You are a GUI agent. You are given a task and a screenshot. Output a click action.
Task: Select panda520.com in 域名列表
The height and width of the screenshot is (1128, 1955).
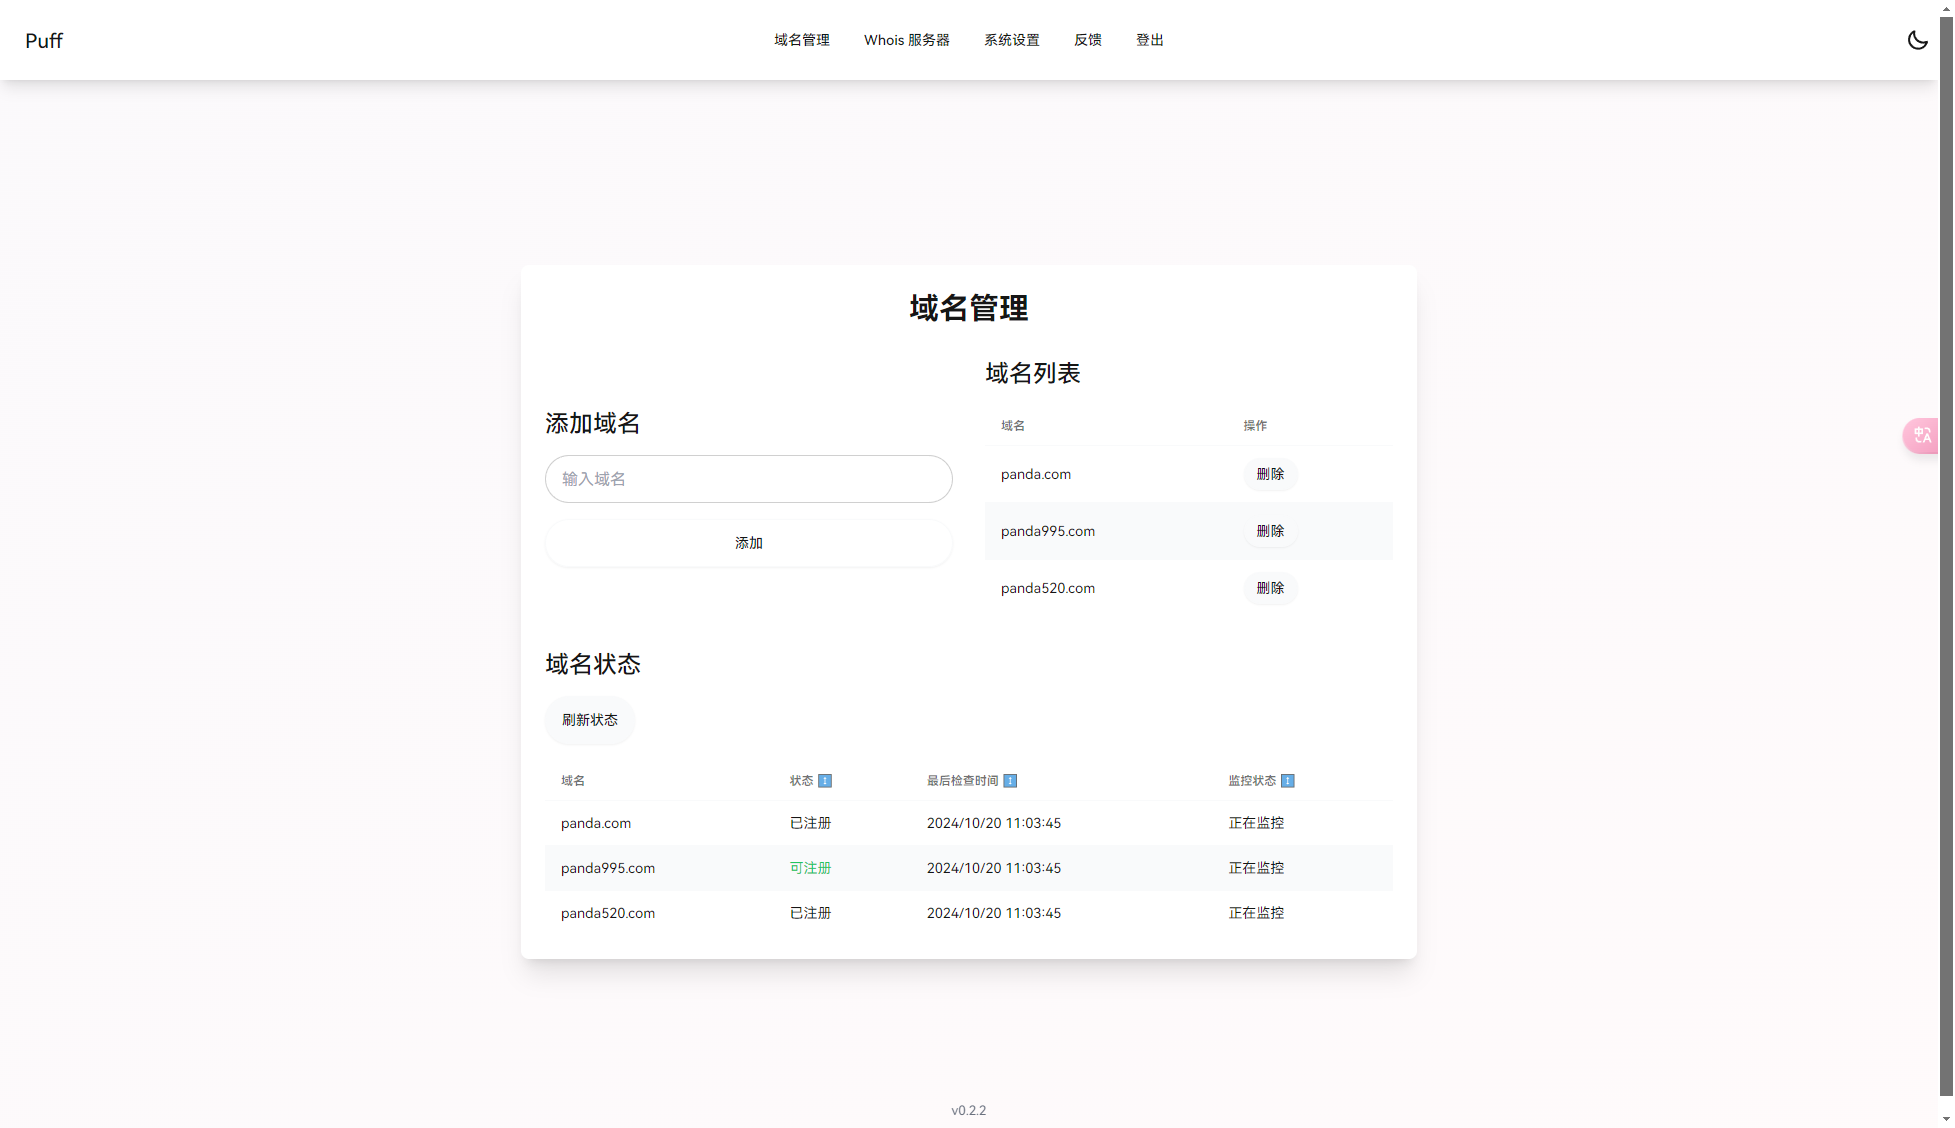click(1048, 588)
